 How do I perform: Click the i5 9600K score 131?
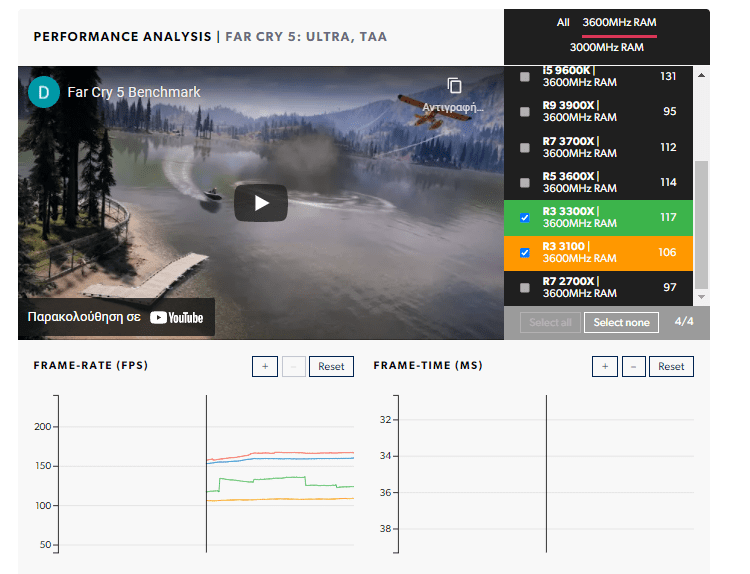[x=668, y=77]
